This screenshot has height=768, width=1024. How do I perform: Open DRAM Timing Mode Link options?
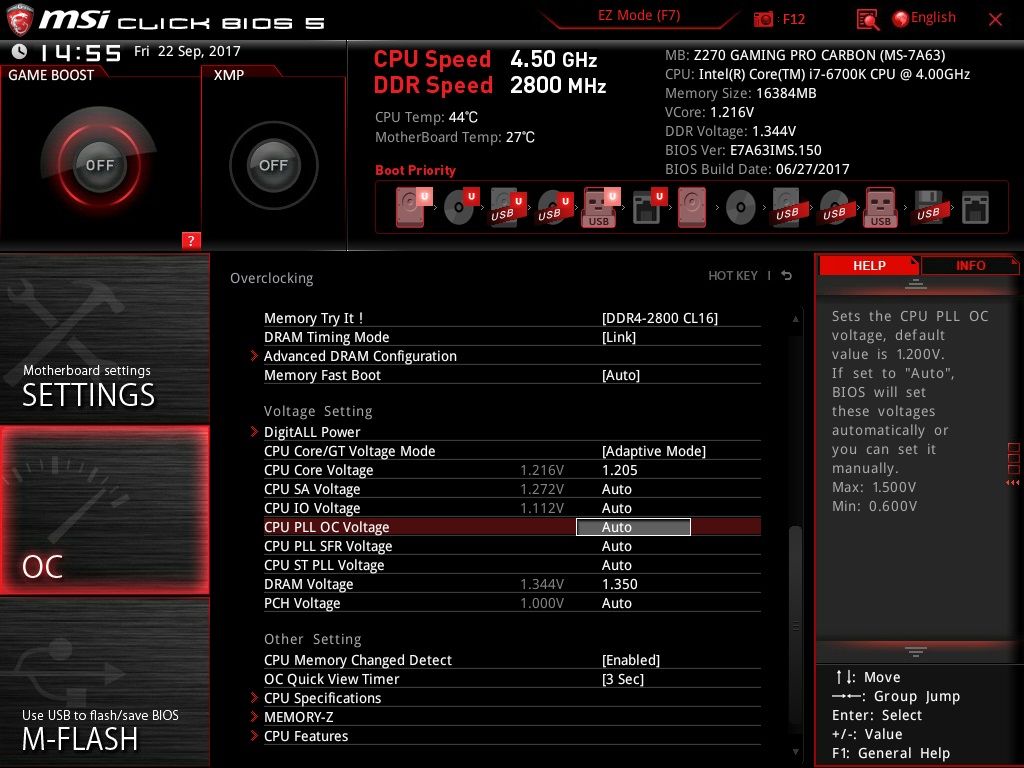[x=618, y=337]
